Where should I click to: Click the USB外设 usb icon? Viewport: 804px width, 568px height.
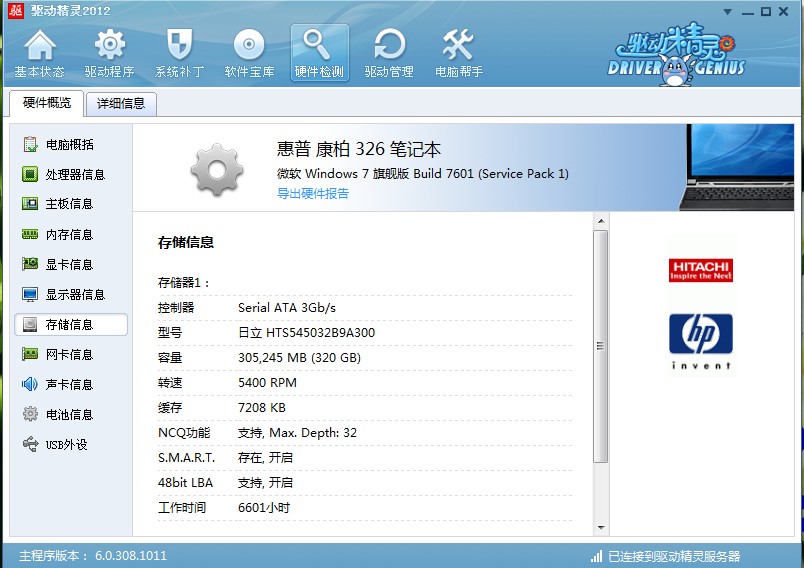[x=30, y=444]
